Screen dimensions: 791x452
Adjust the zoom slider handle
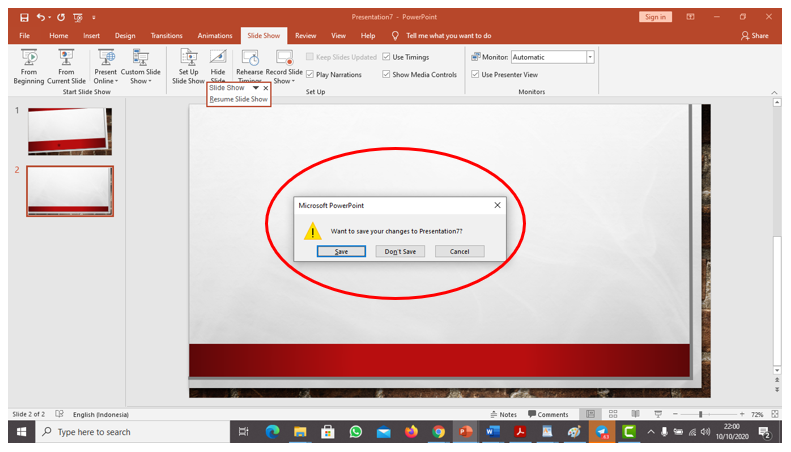tap(700, 414)
